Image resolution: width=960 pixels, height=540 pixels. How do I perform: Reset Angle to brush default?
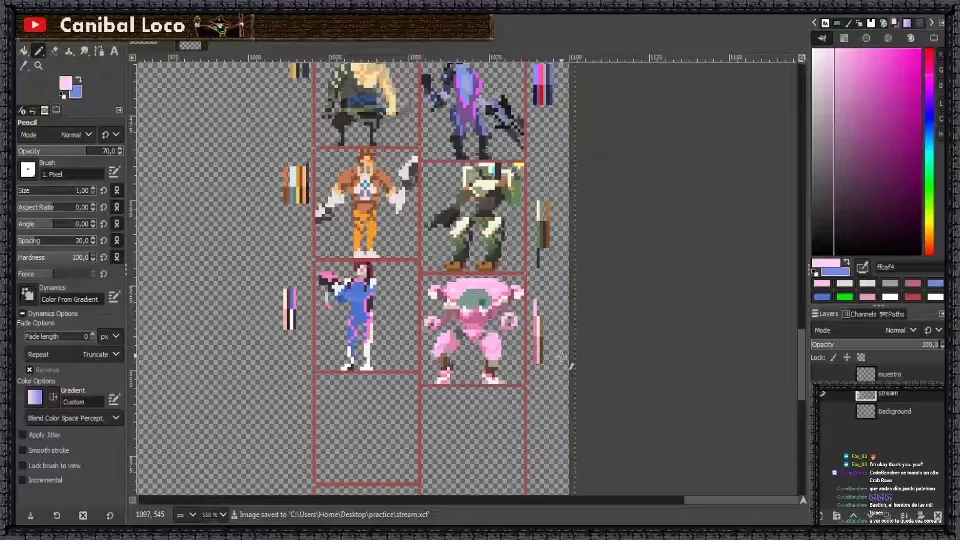(104, 223)
